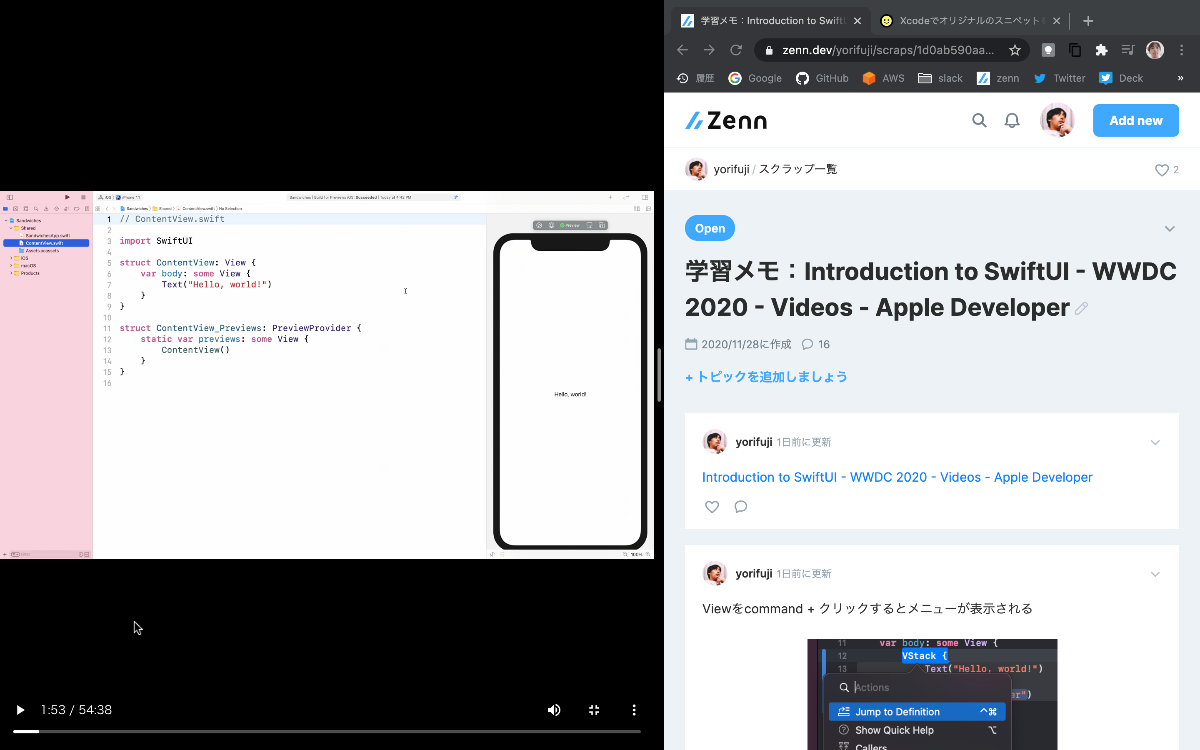Reload the zenn.dev page
Image resolution: width=1200 pixels, height=750 pixels.
coord(736,50)
